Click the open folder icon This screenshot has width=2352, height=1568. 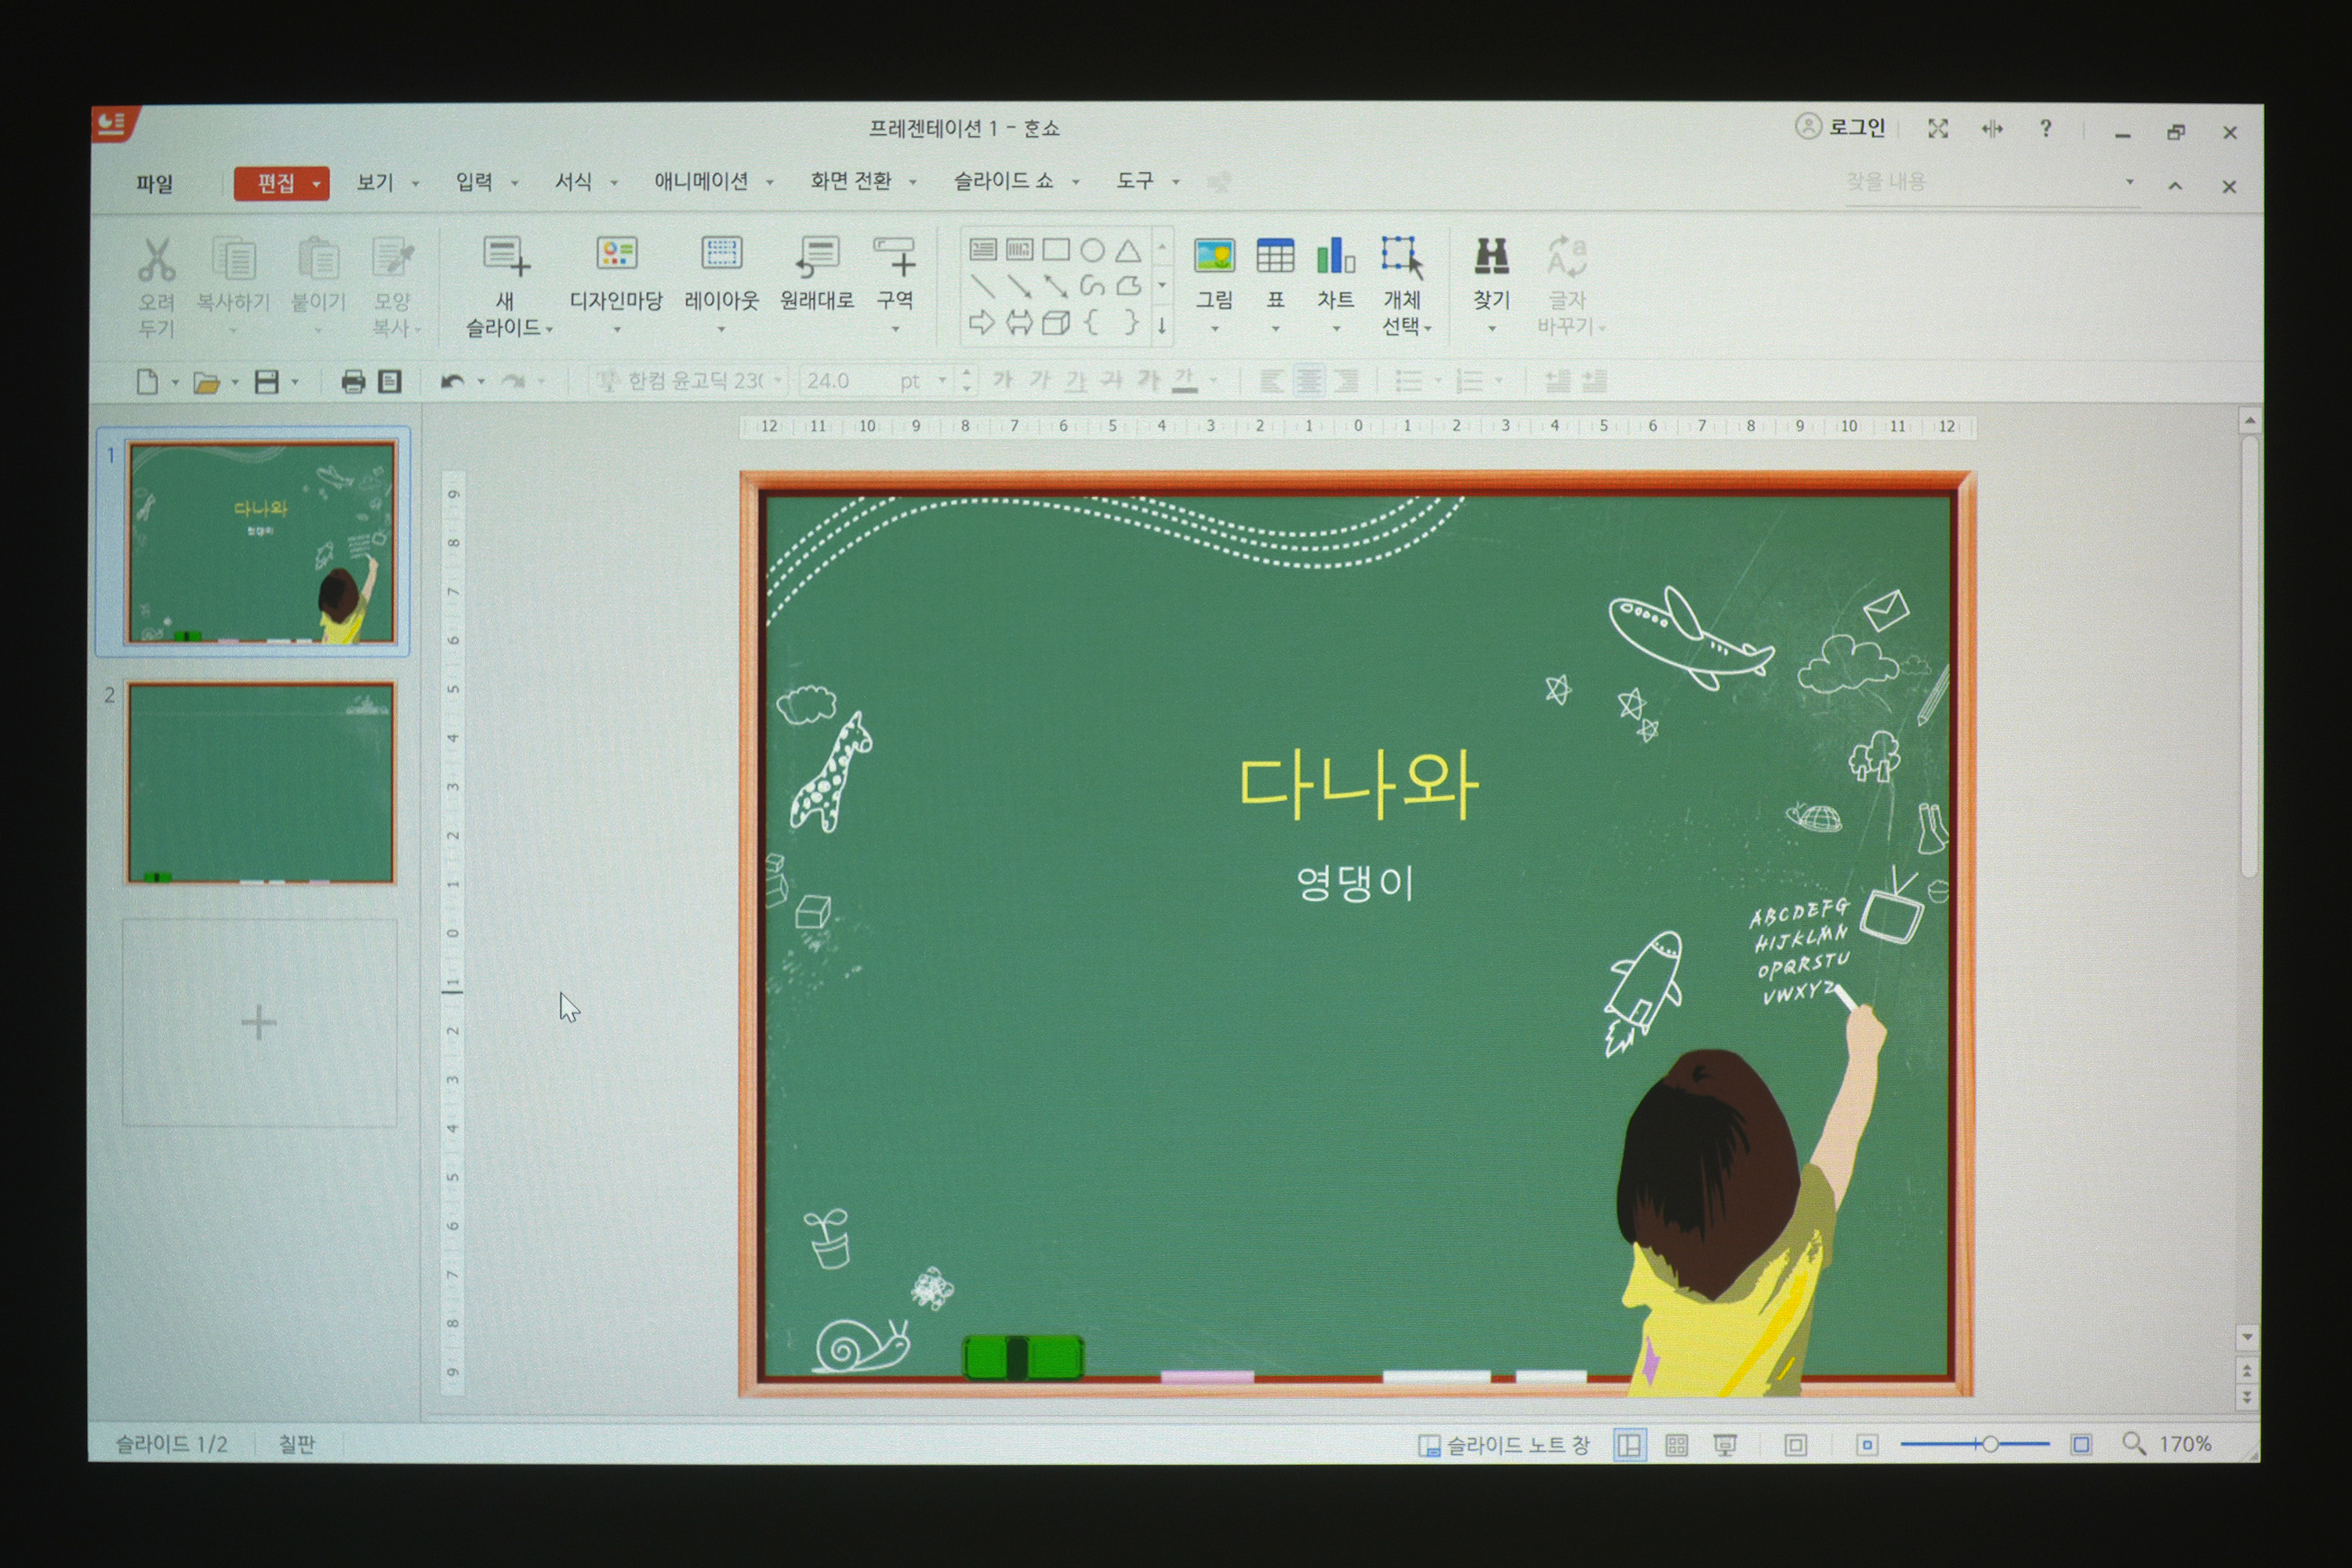(206, 383)
